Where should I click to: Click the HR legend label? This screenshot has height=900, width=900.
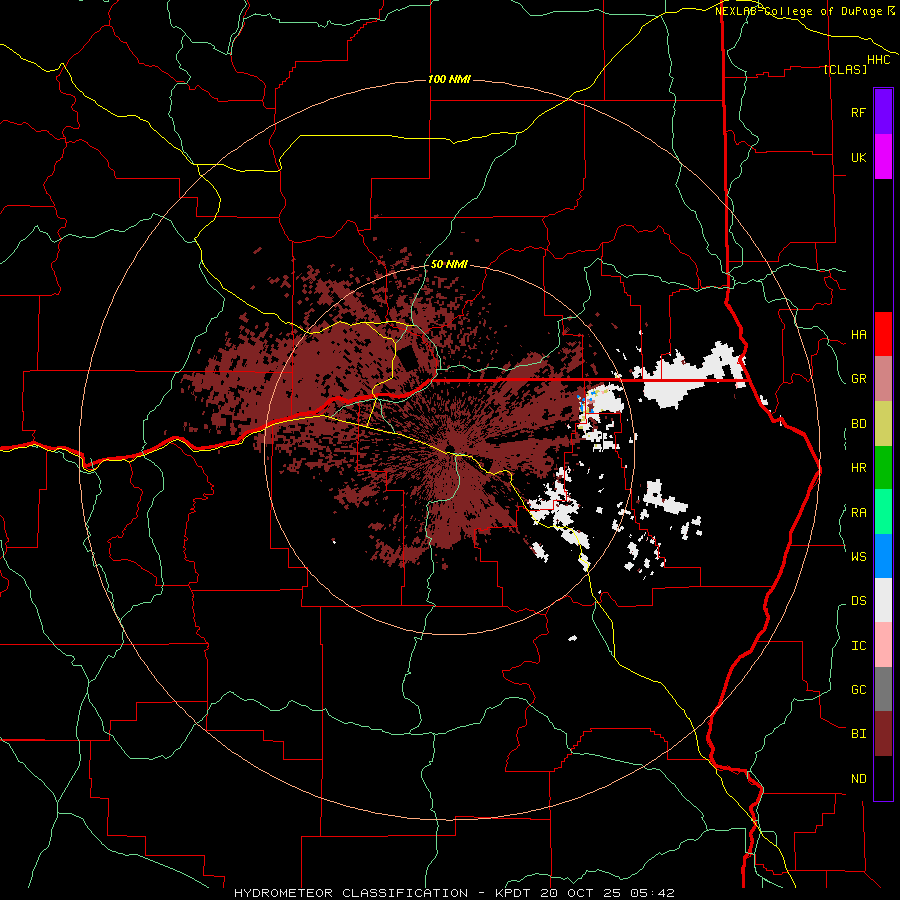pos(858,468)
